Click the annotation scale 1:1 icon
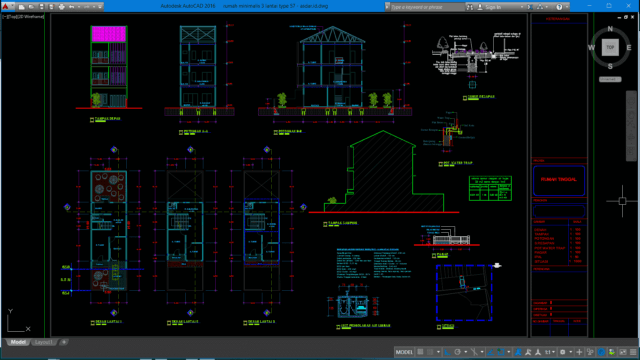This screenshot has height=360, width=640. 548,352
